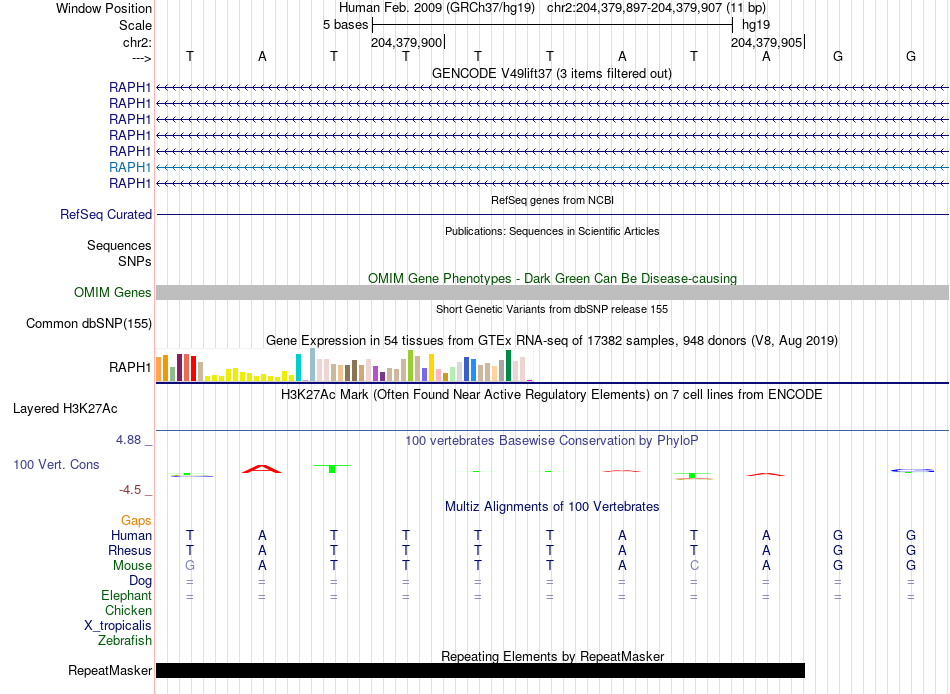
Task: Select the Elephant alignment row label
Action: (x=126, y=596)
